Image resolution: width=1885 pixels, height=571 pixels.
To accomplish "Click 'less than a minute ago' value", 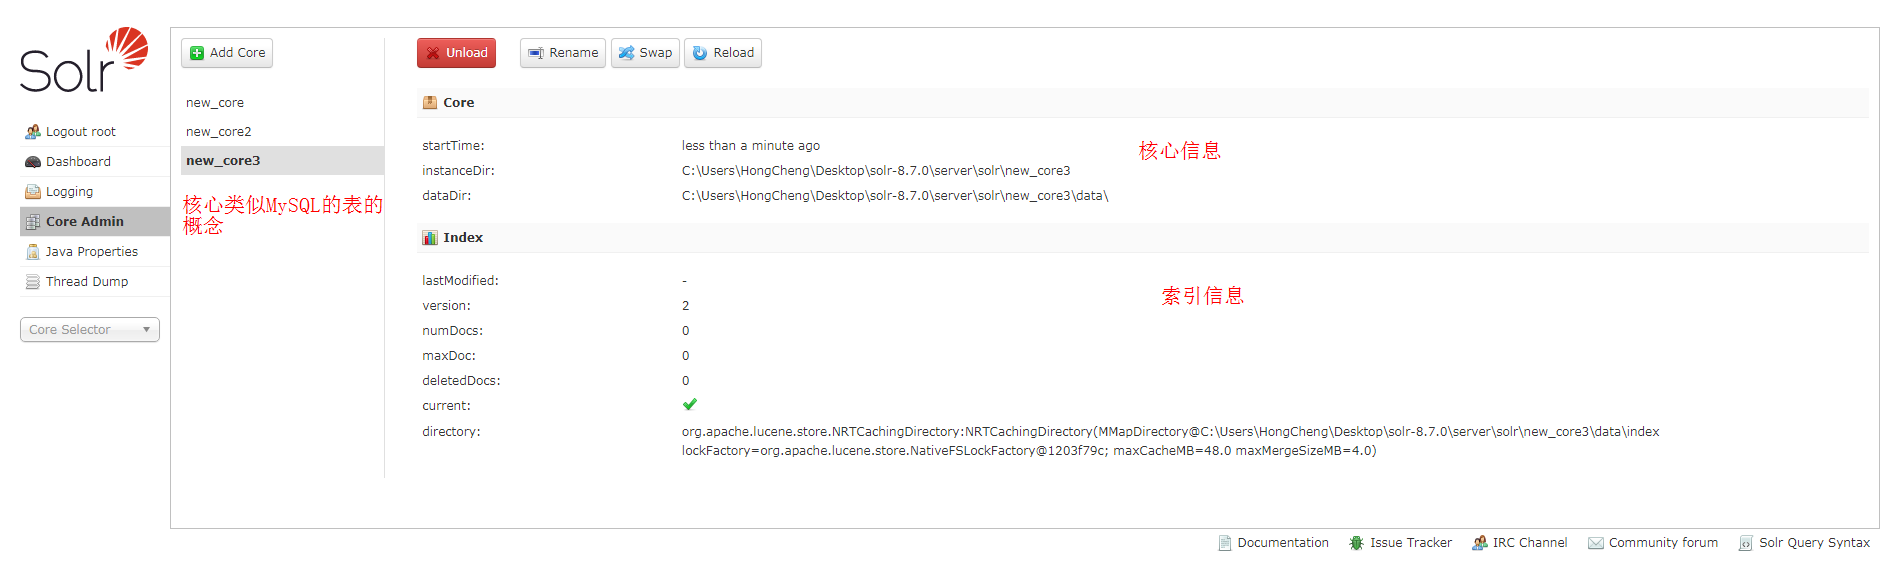I will (751, 146).
